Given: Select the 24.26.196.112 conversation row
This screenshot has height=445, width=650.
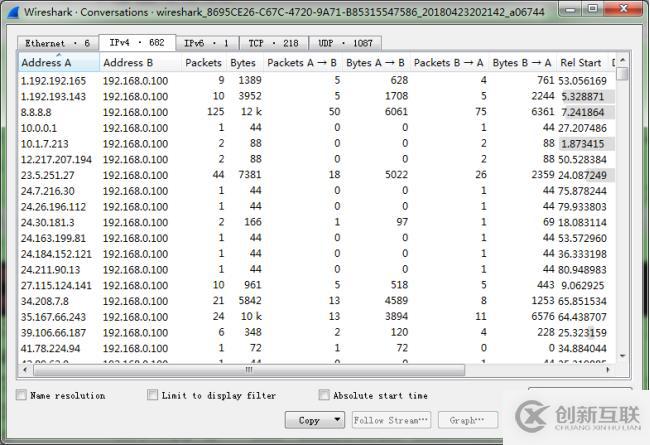Looking at the screenshot, I should pos(317,207).
